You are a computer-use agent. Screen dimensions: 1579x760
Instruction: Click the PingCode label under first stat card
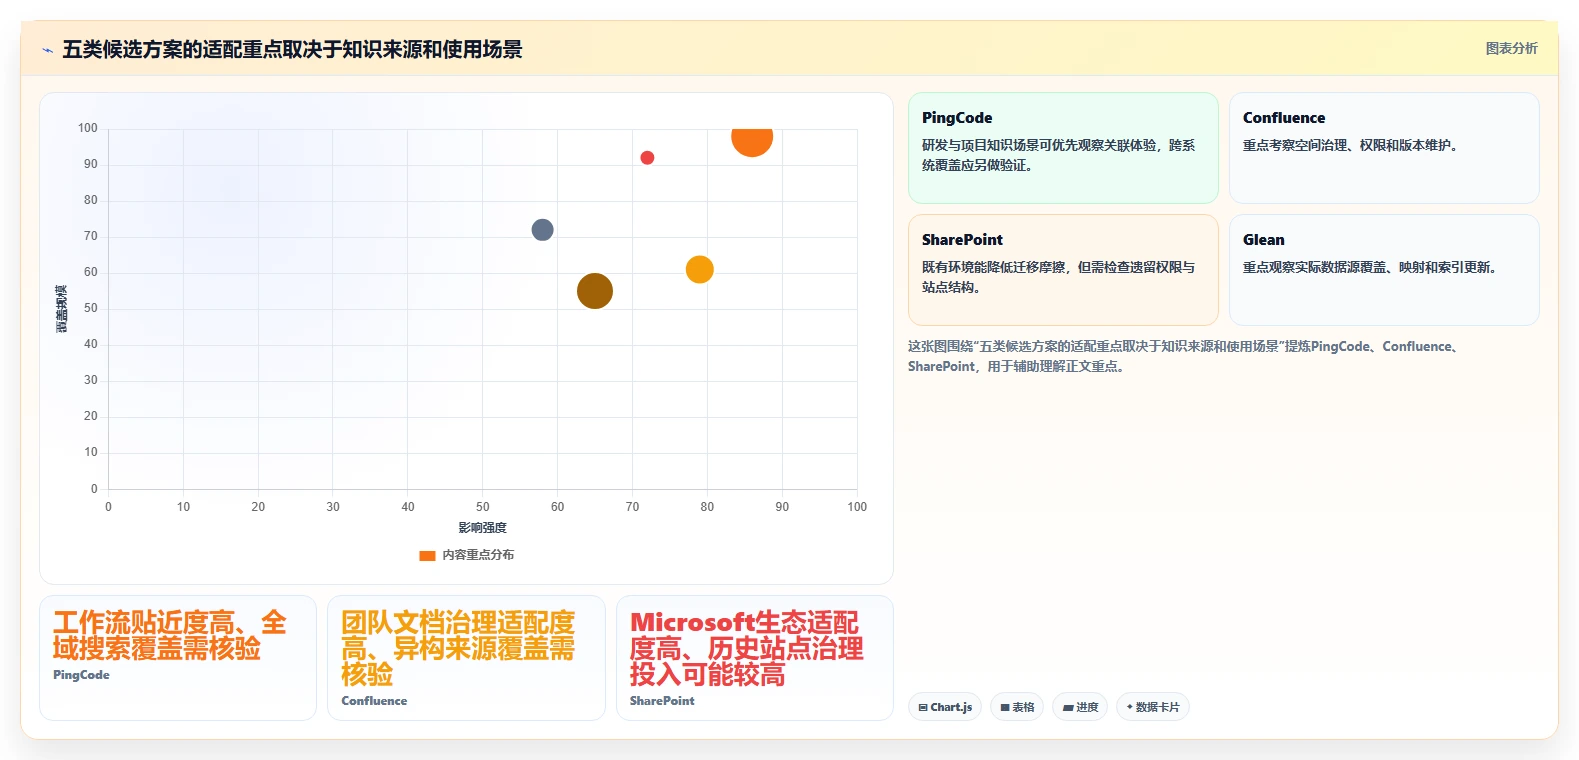click(81, 675)
